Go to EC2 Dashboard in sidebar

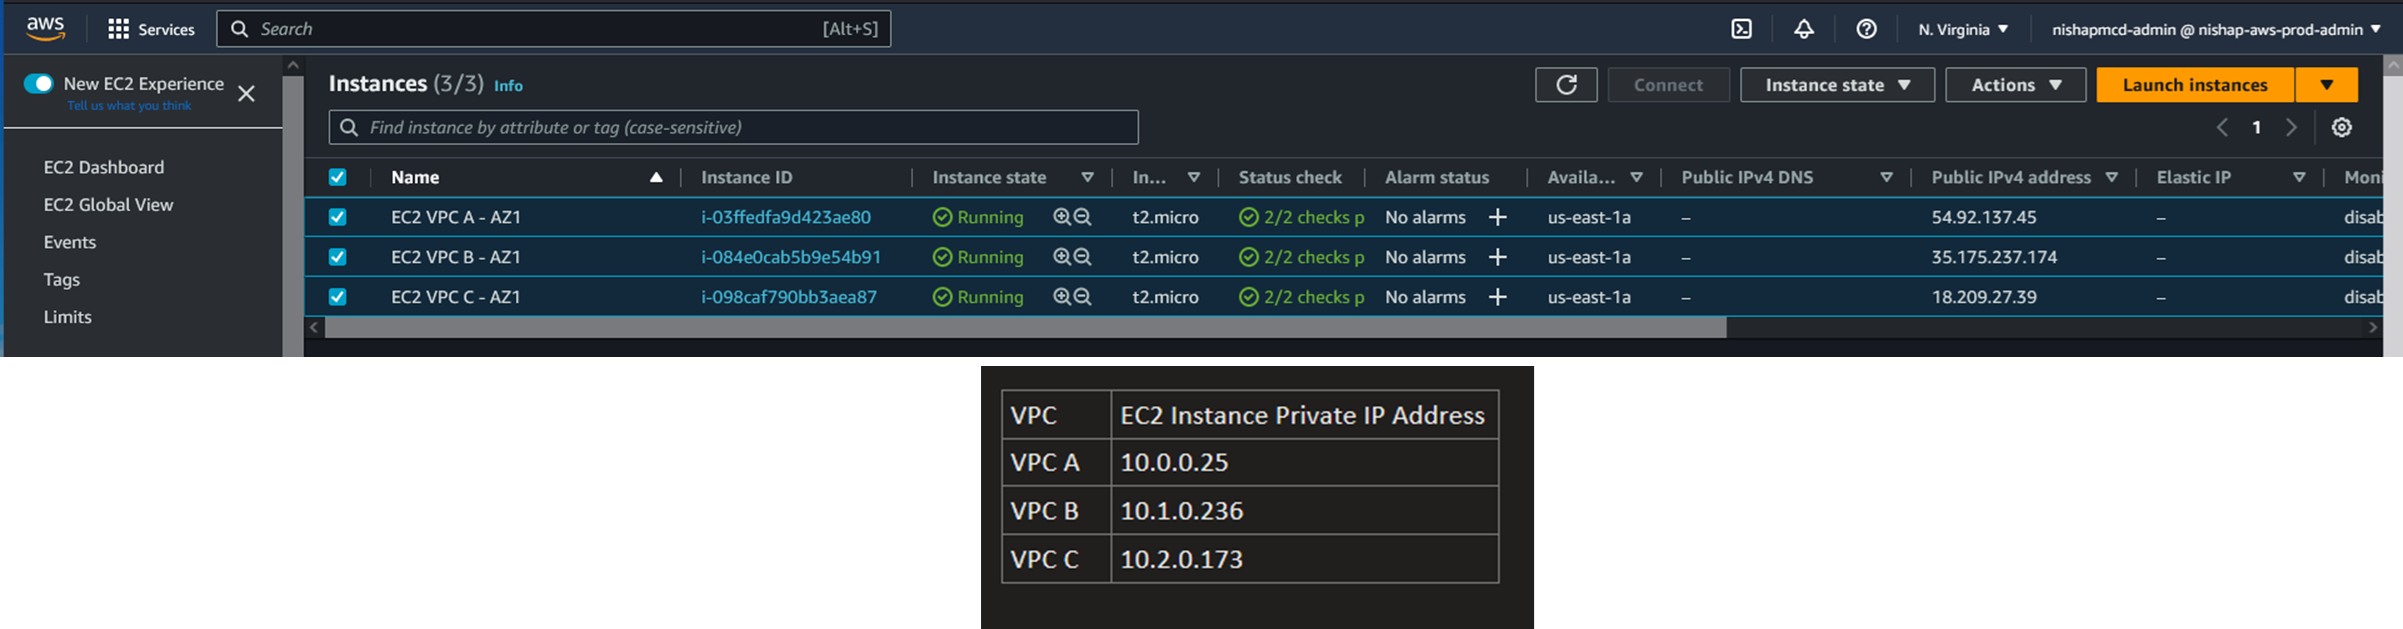point(104,167)
